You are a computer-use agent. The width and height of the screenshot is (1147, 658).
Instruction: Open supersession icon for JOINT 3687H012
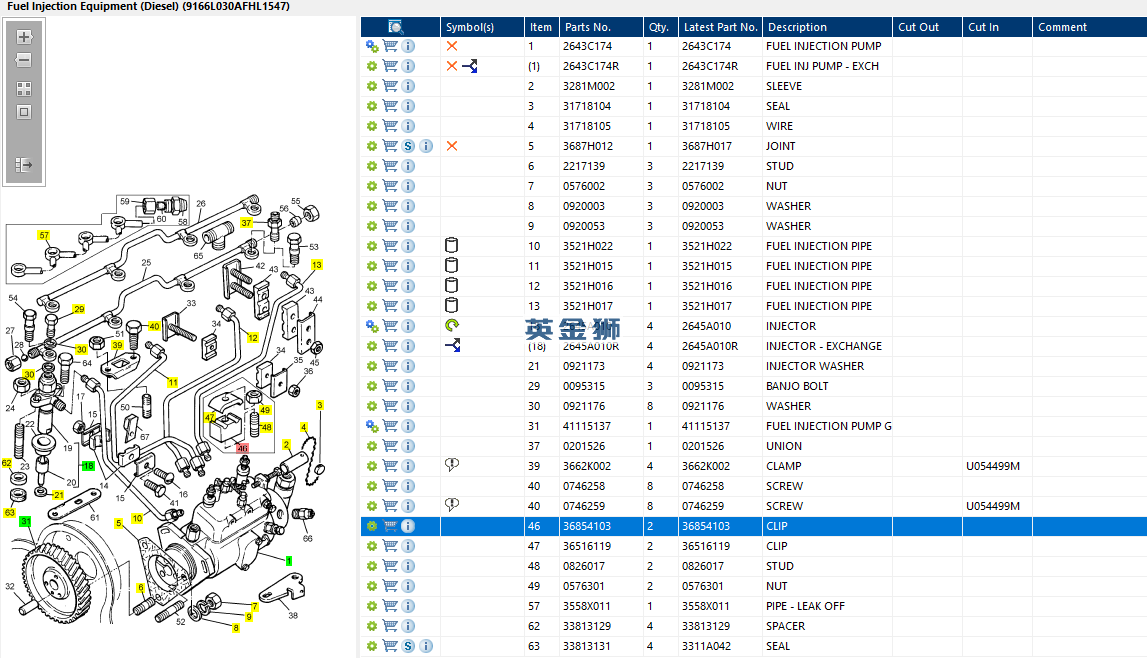coord(408,146)
